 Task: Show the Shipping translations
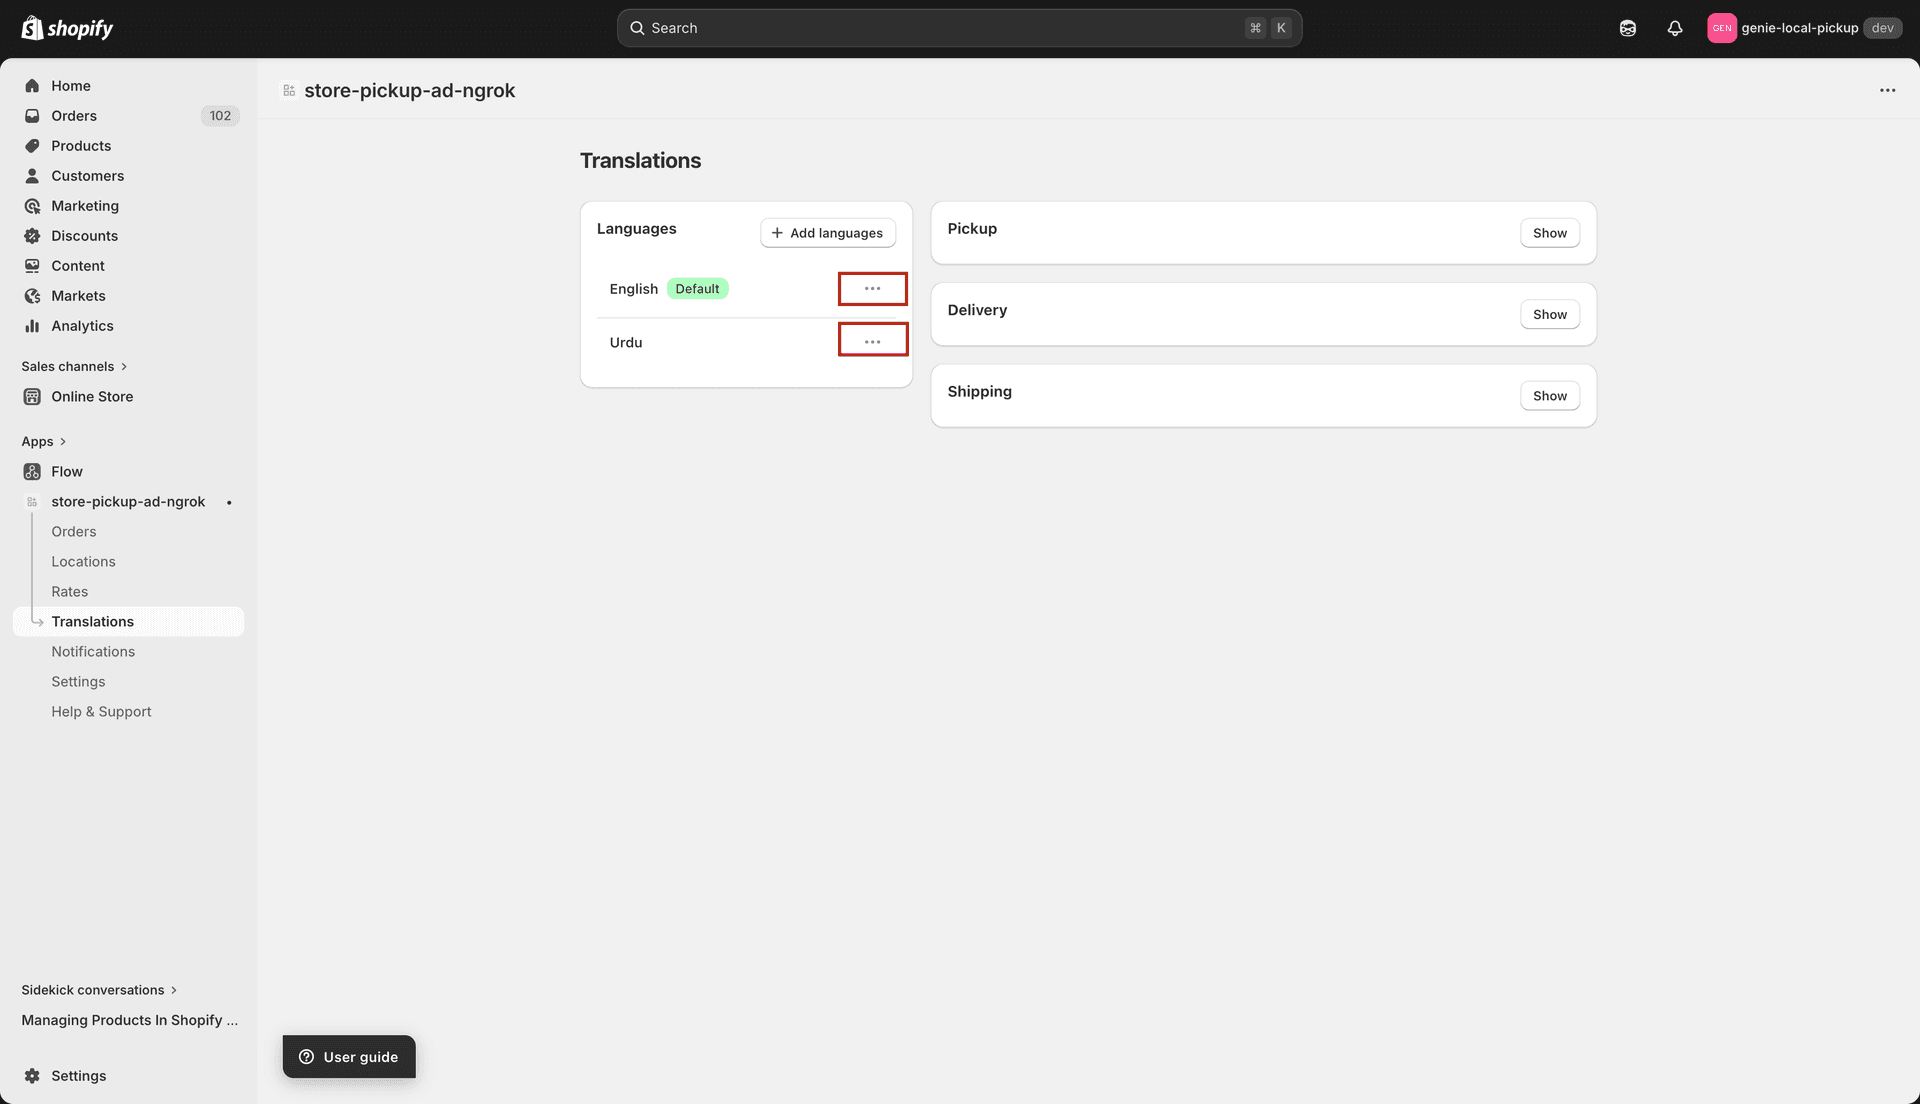pos(1549,395)
